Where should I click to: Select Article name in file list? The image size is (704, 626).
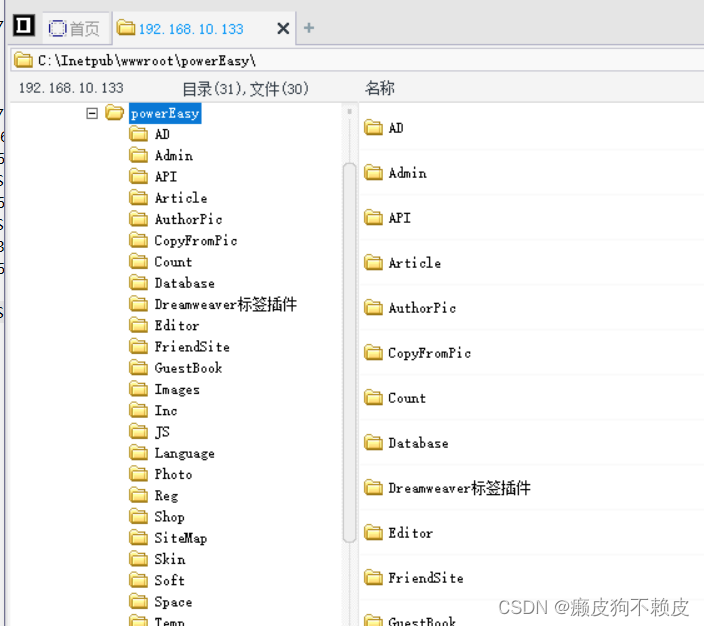pyautogui.click(x=415, y=263)
